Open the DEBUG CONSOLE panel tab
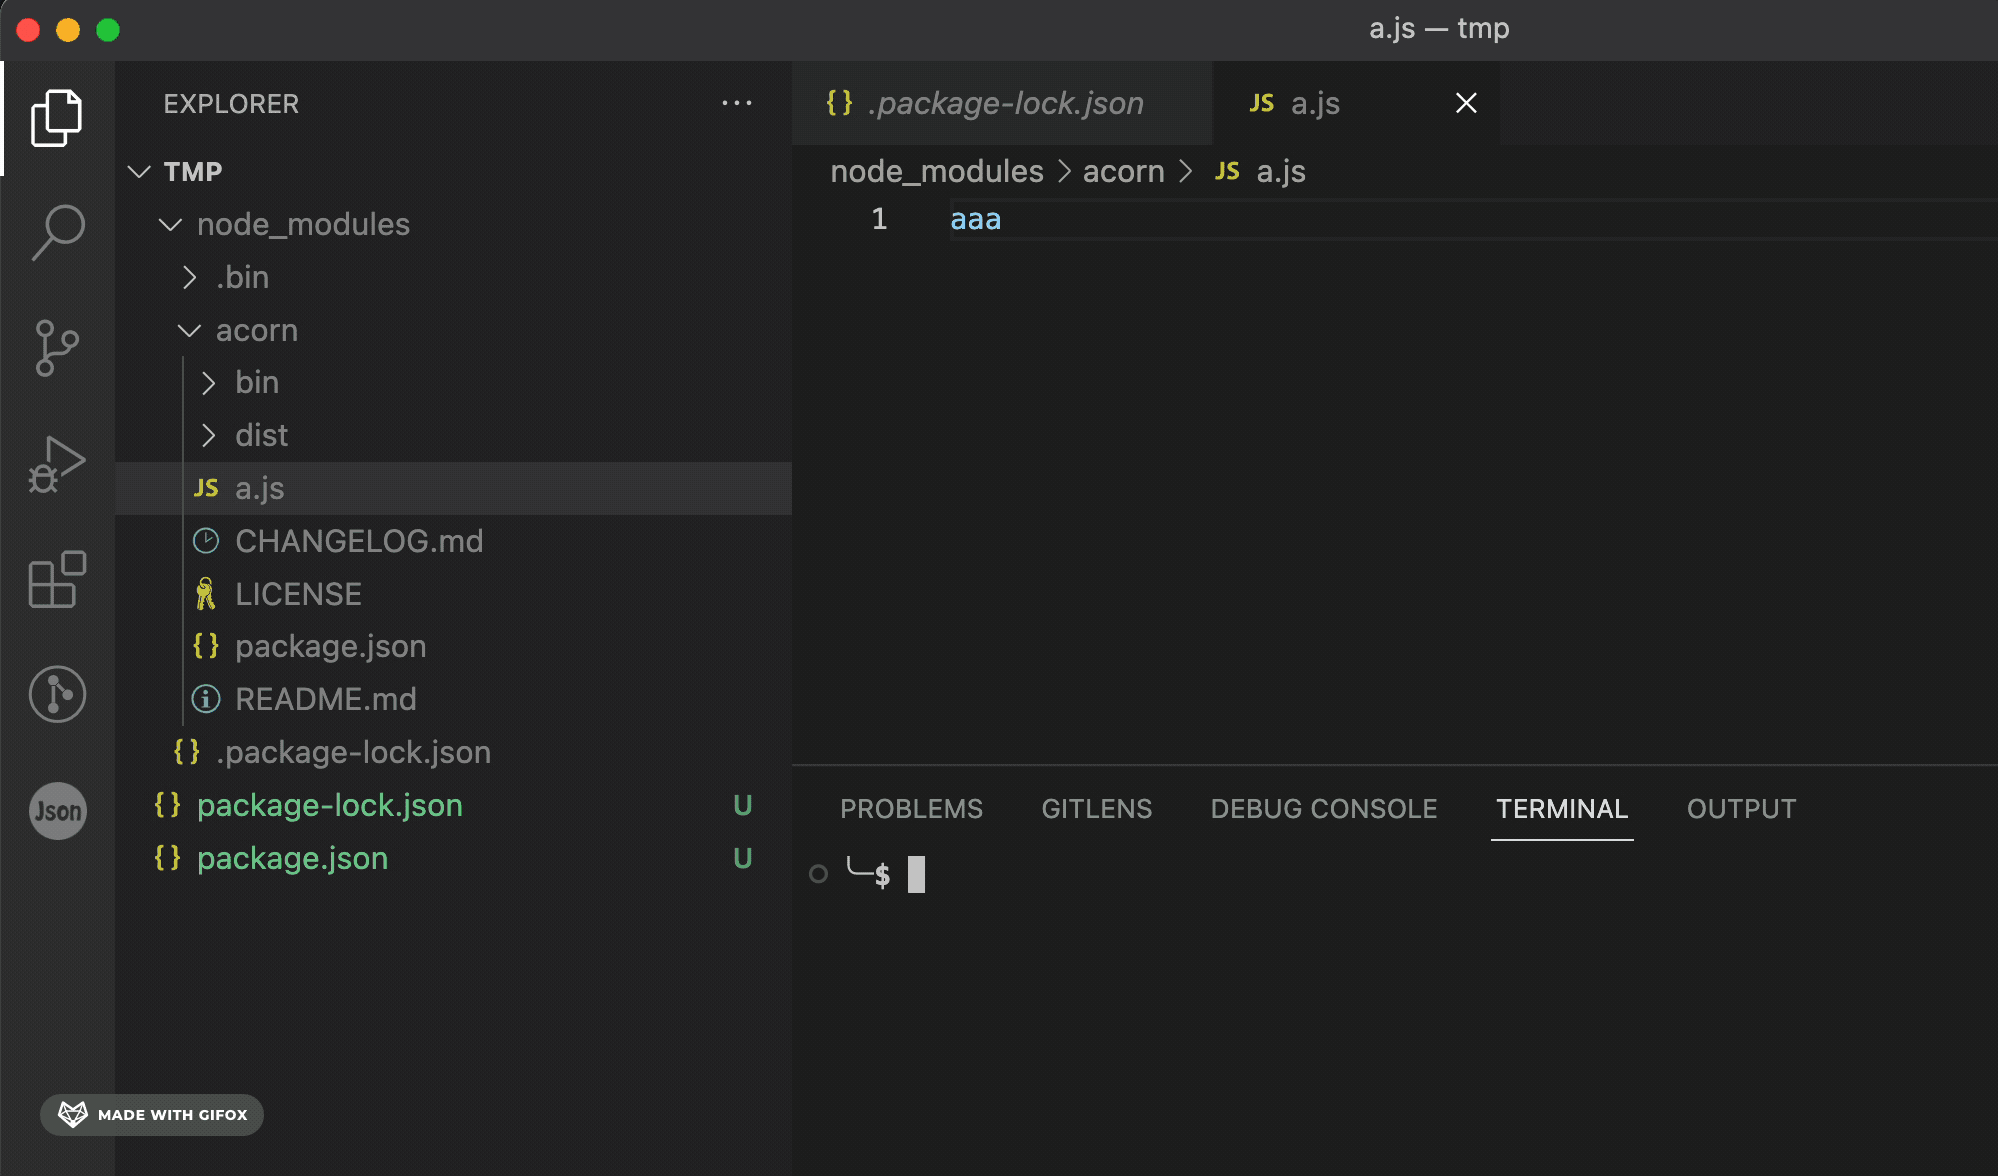Viewport: 1998px width, 1176px height. (x=1323, y=808)
